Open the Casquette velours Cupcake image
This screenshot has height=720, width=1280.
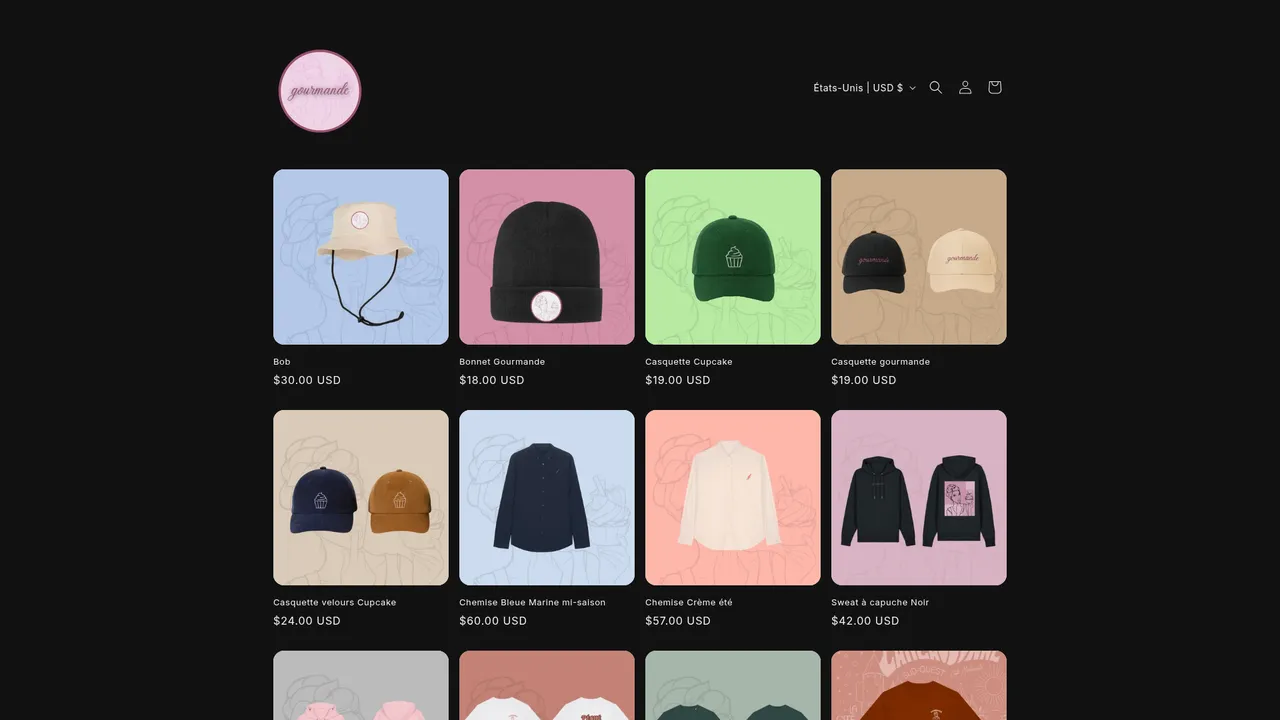tap(361, 498)
